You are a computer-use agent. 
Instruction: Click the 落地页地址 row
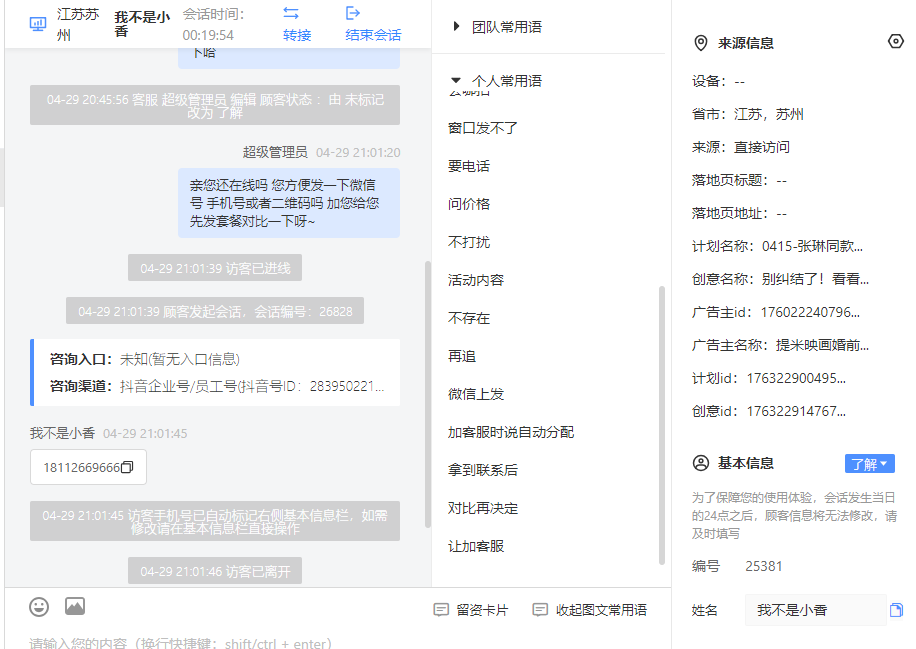coord(740,213)
